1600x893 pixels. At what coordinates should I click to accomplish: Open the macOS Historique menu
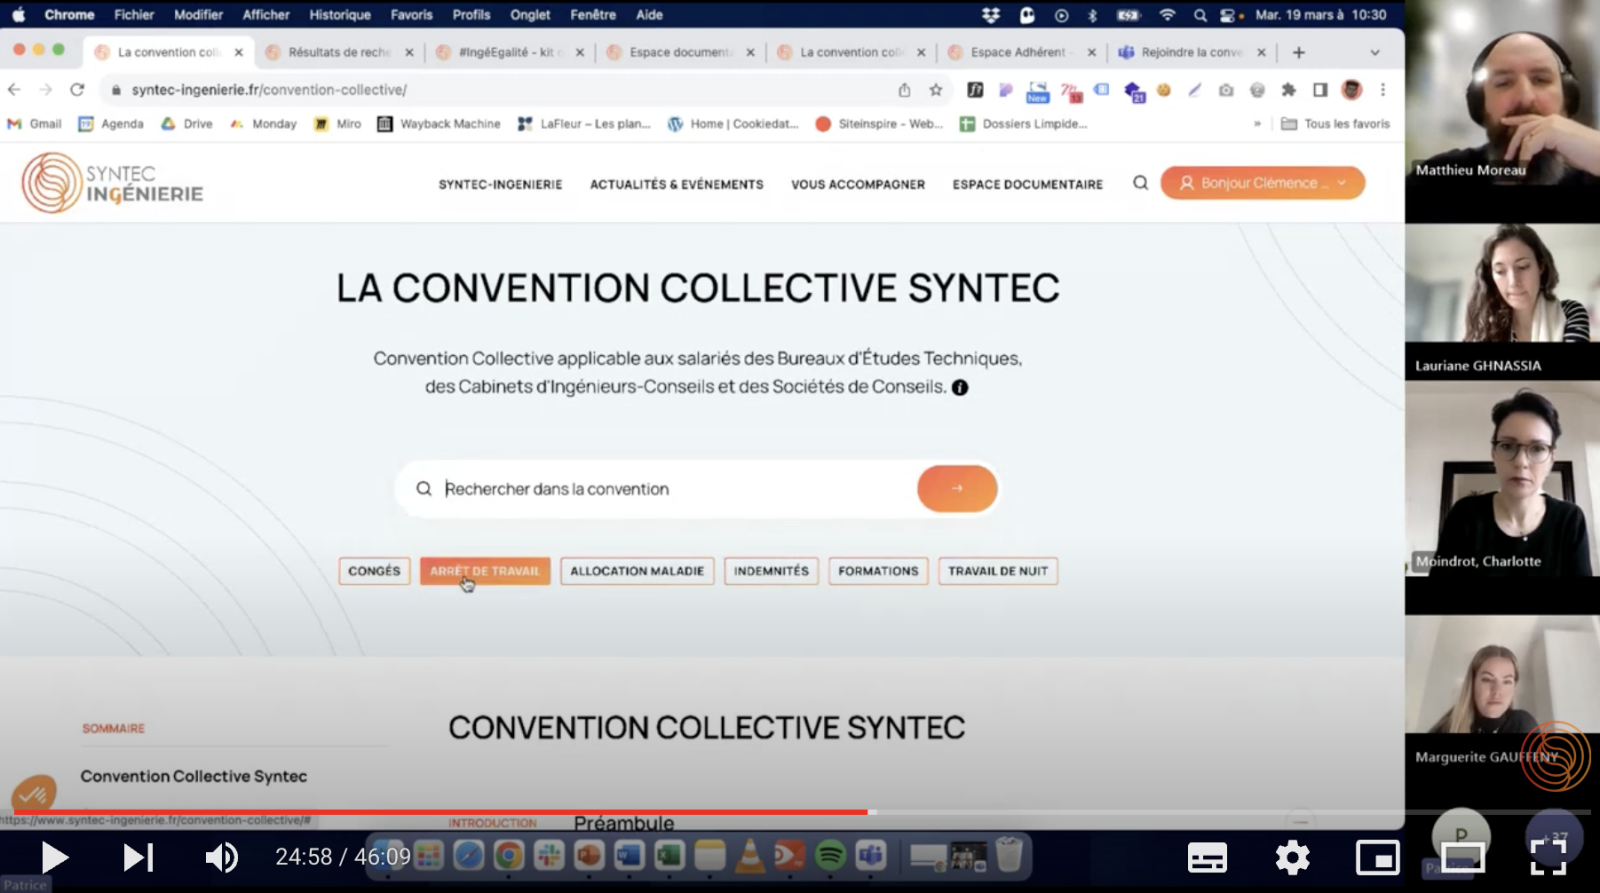click(x=340, y=15)
